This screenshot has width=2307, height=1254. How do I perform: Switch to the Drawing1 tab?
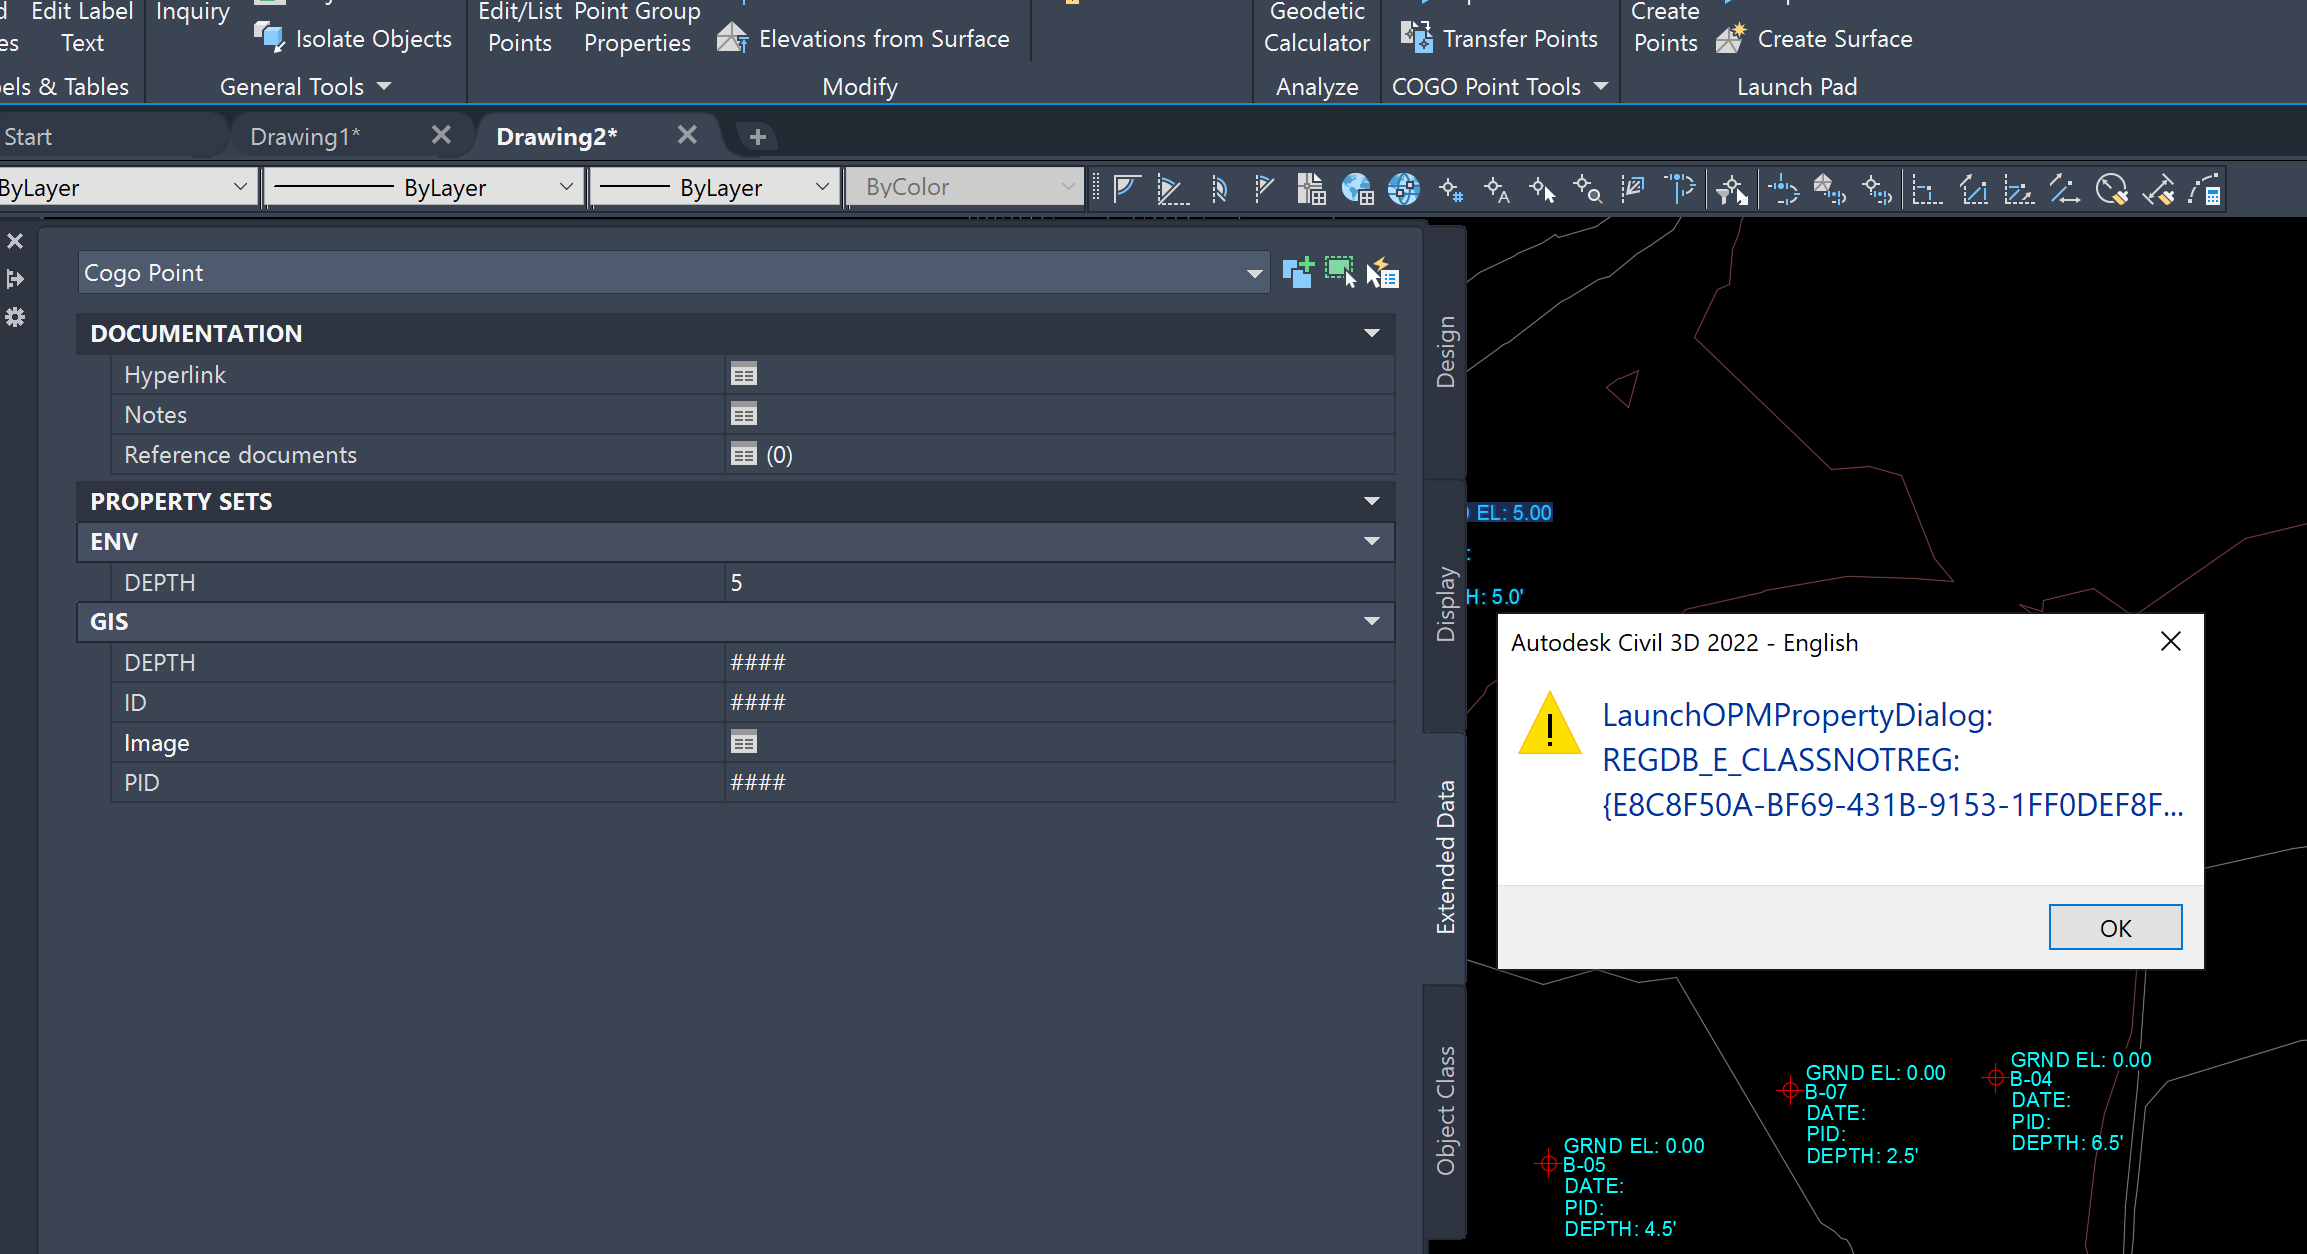[x=305, y=136]
